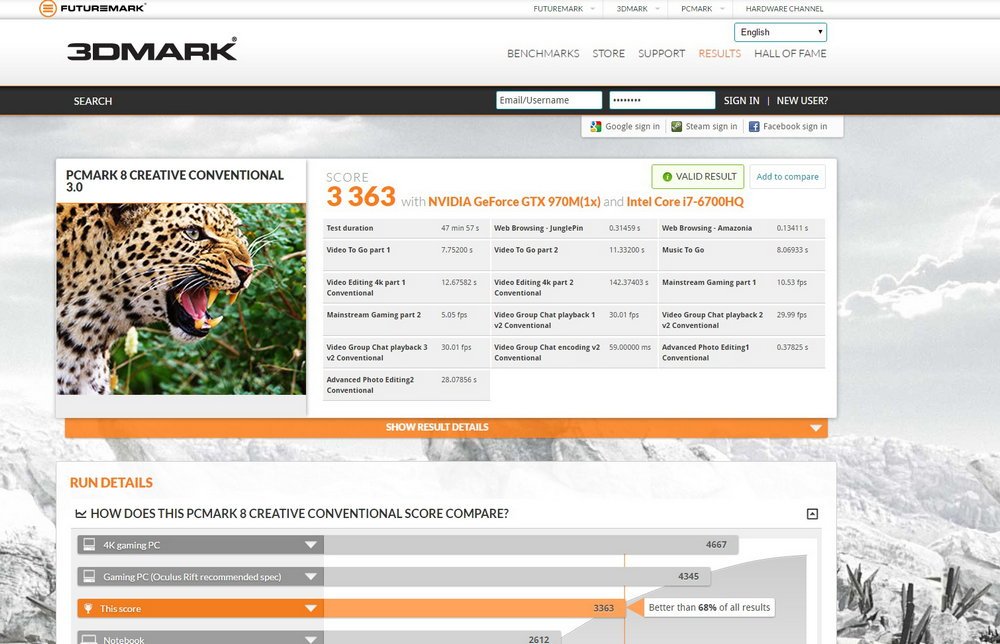
Task: Expand the 4K gaming PC row
Action: [310, 545]
